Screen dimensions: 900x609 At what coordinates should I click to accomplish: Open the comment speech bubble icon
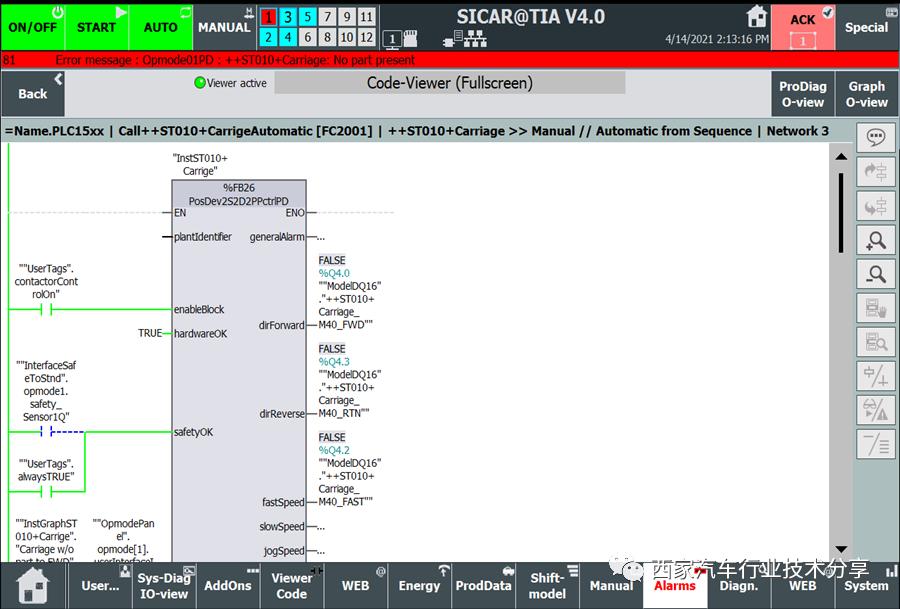click(x=876, y=138)
